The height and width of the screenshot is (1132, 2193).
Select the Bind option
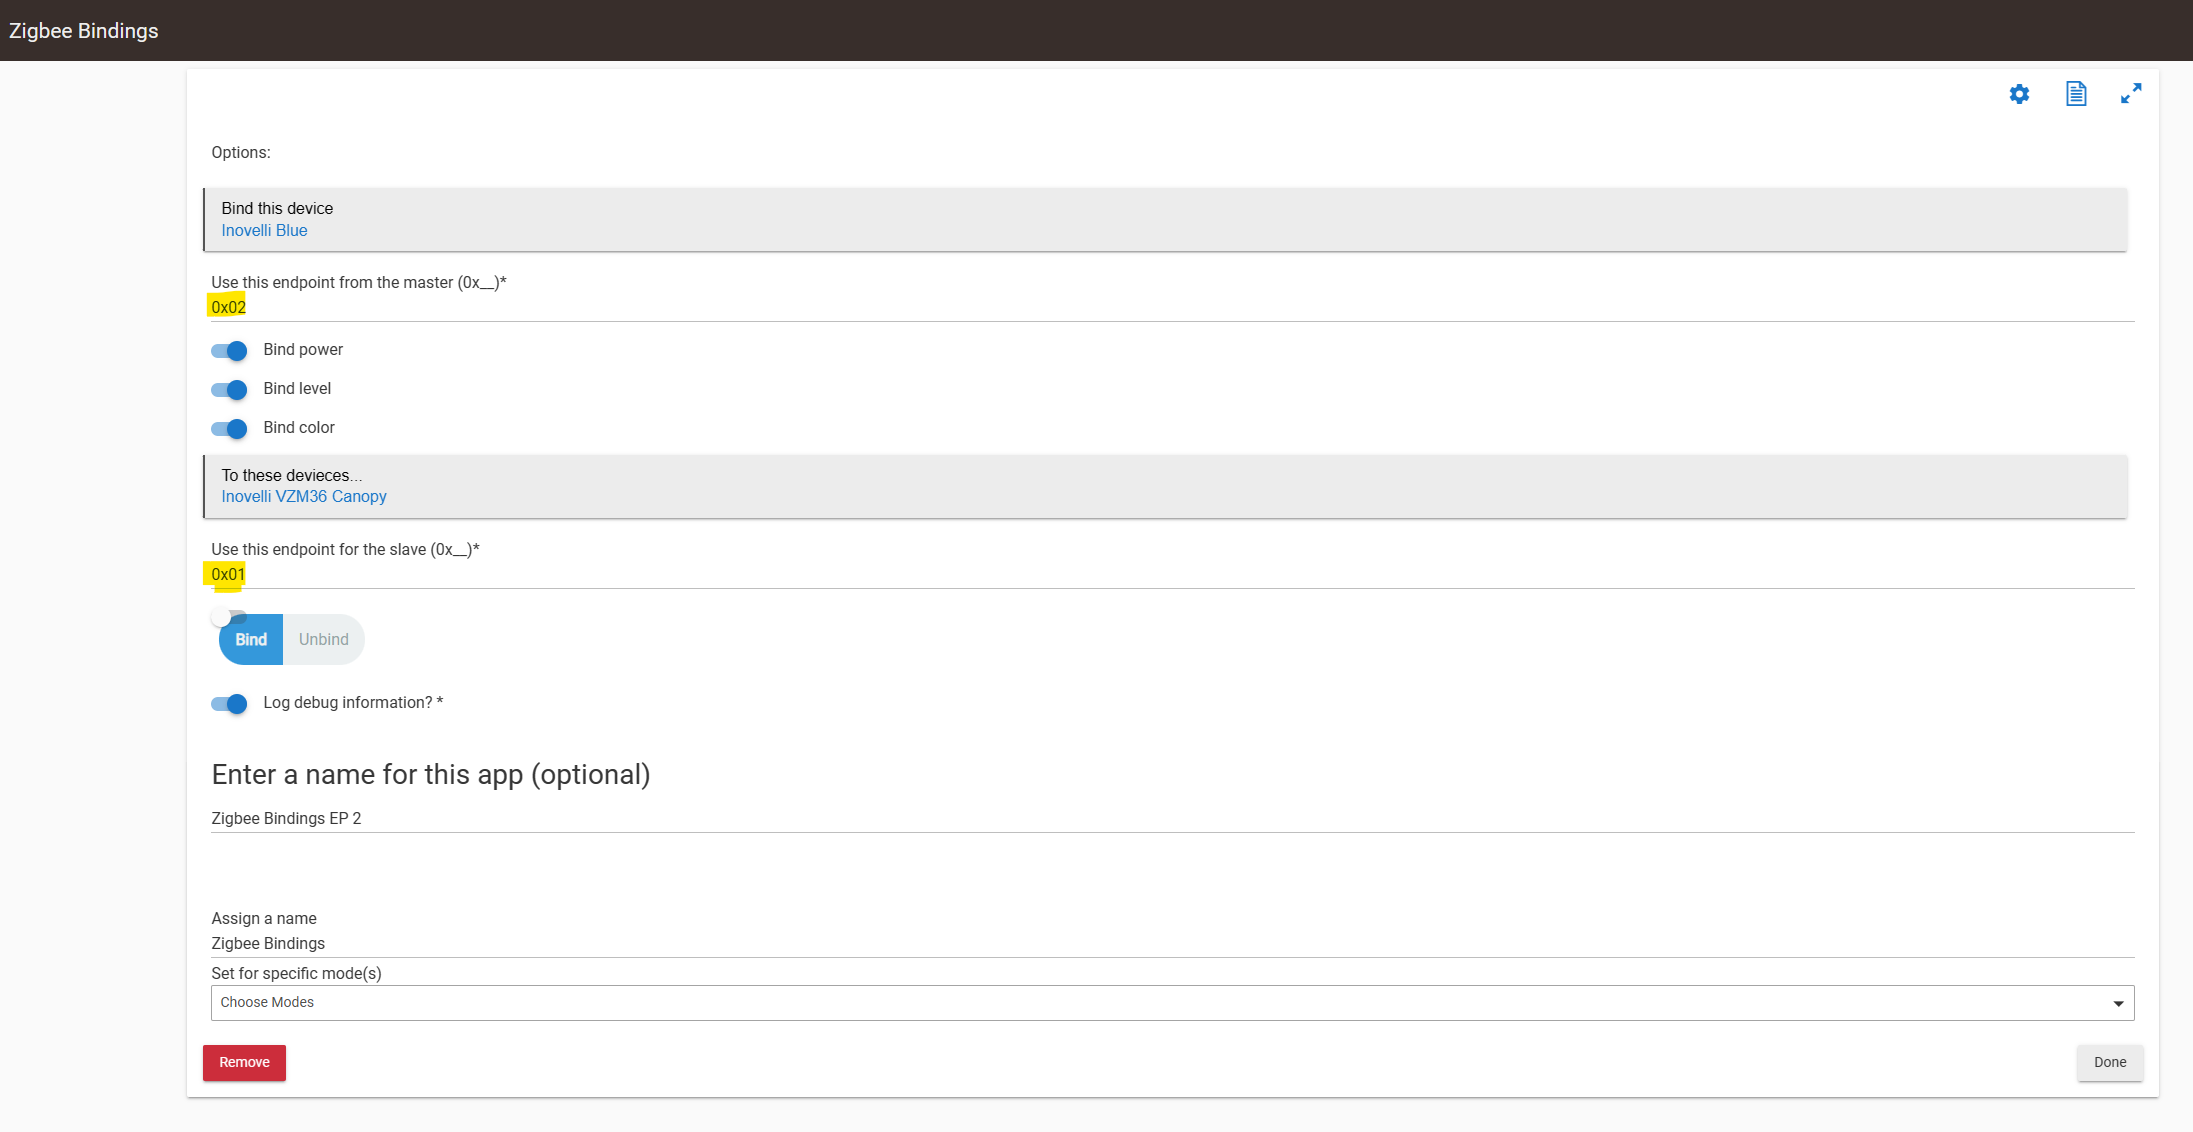[251, 640]
